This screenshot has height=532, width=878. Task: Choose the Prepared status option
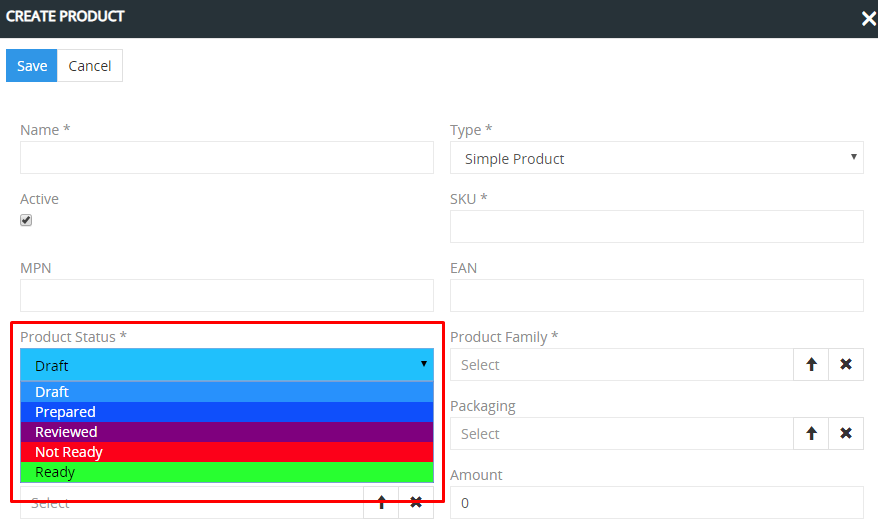[x=227, y=412]
